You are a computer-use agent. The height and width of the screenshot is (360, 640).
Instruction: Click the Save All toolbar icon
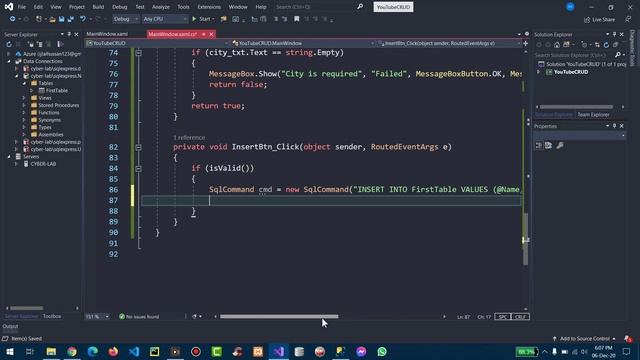click(x=70, y=19)
